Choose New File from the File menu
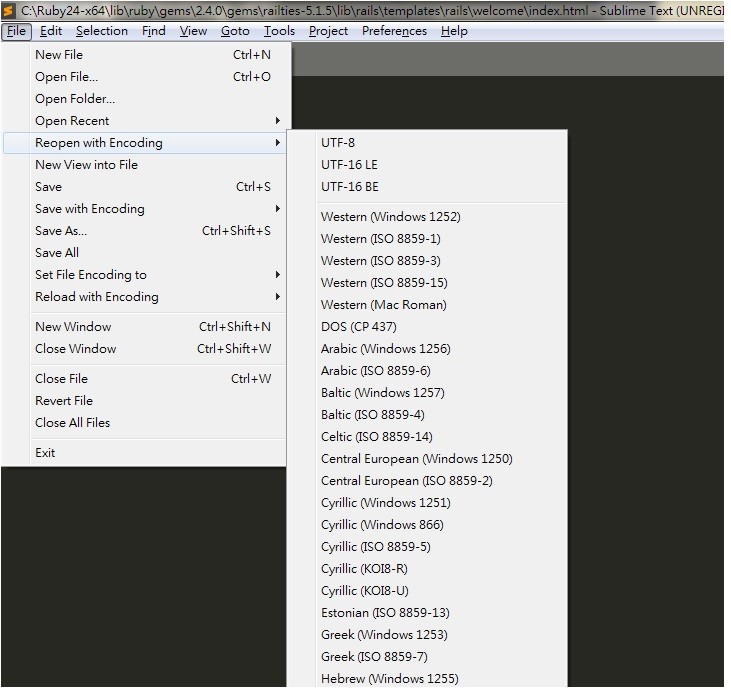The image size is (731, 690). click(x=145, y=55)
